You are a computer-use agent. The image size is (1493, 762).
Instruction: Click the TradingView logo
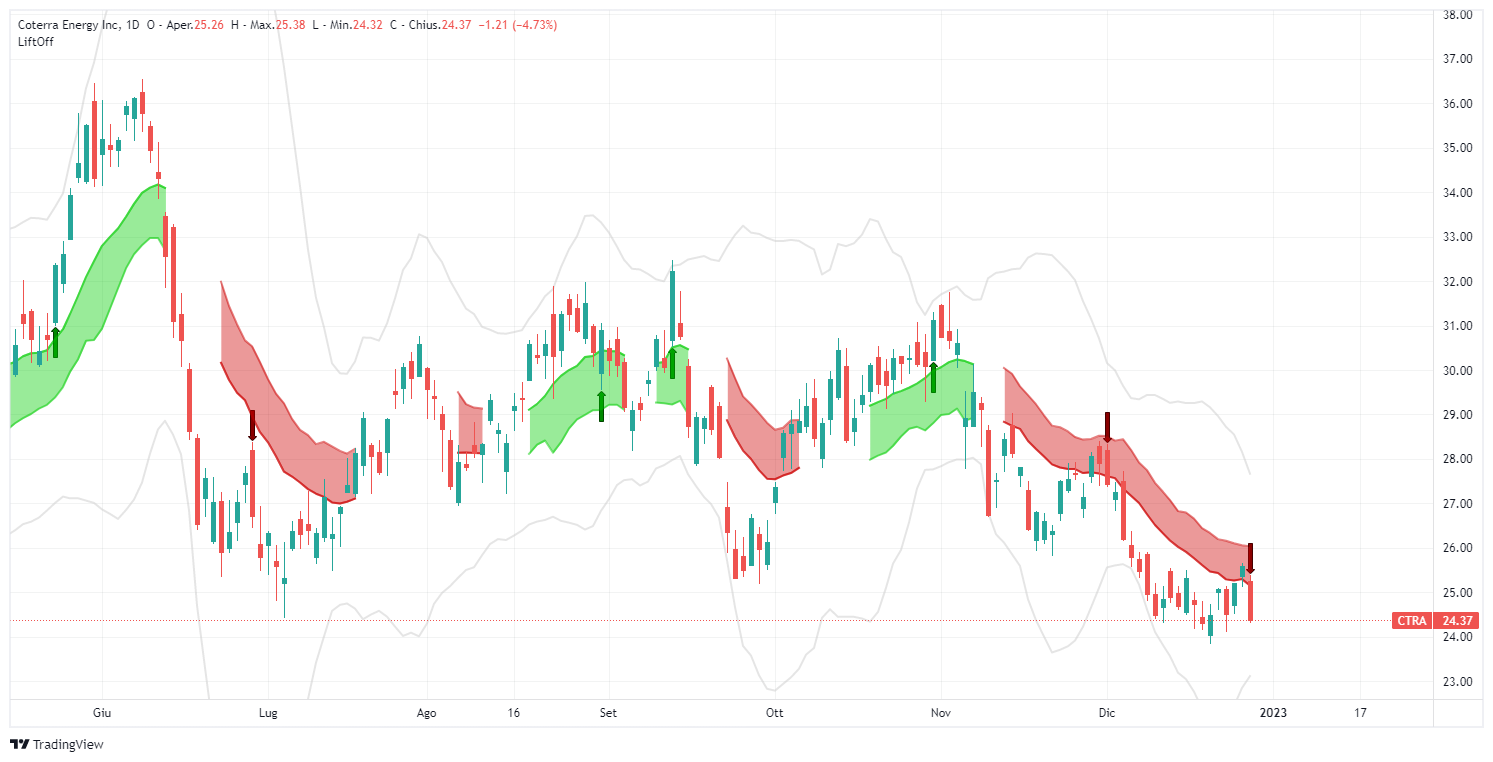pos(56,744)
